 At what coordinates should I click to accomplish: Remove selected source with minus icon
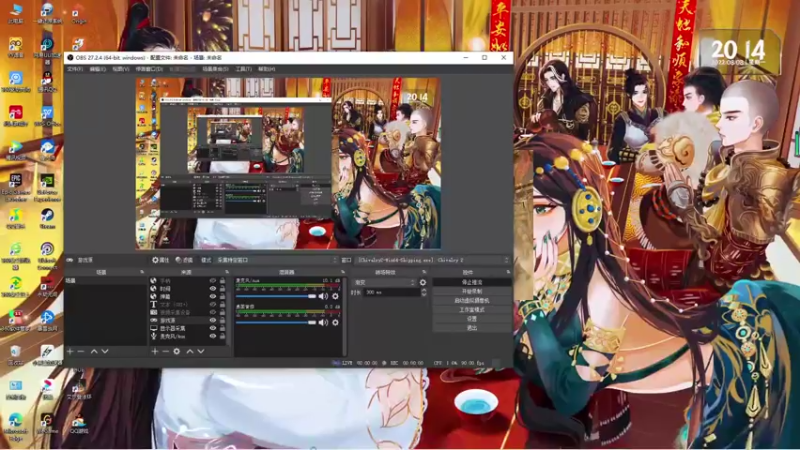[x=165, y=352]
